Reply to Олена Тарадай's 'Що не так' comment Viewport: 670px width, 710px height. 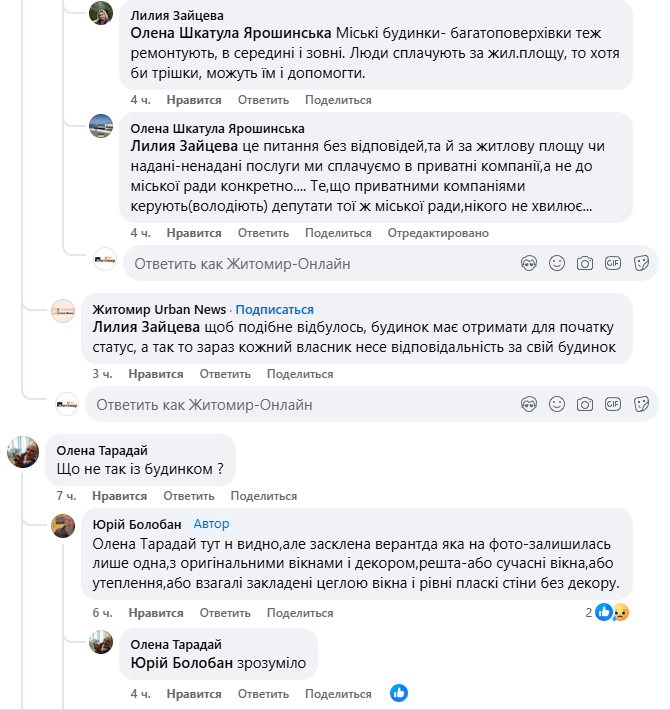[x=189, y=496]
